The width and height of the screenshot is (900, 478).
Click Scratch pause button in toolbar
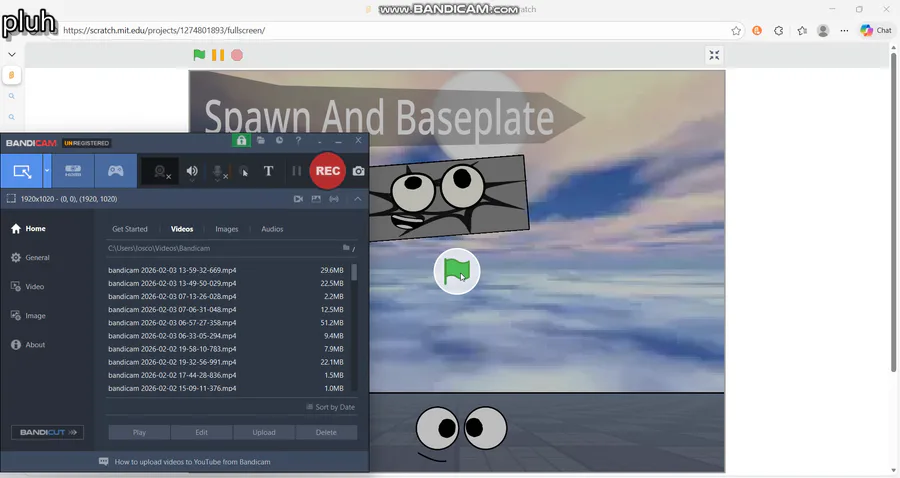[218, 55]
